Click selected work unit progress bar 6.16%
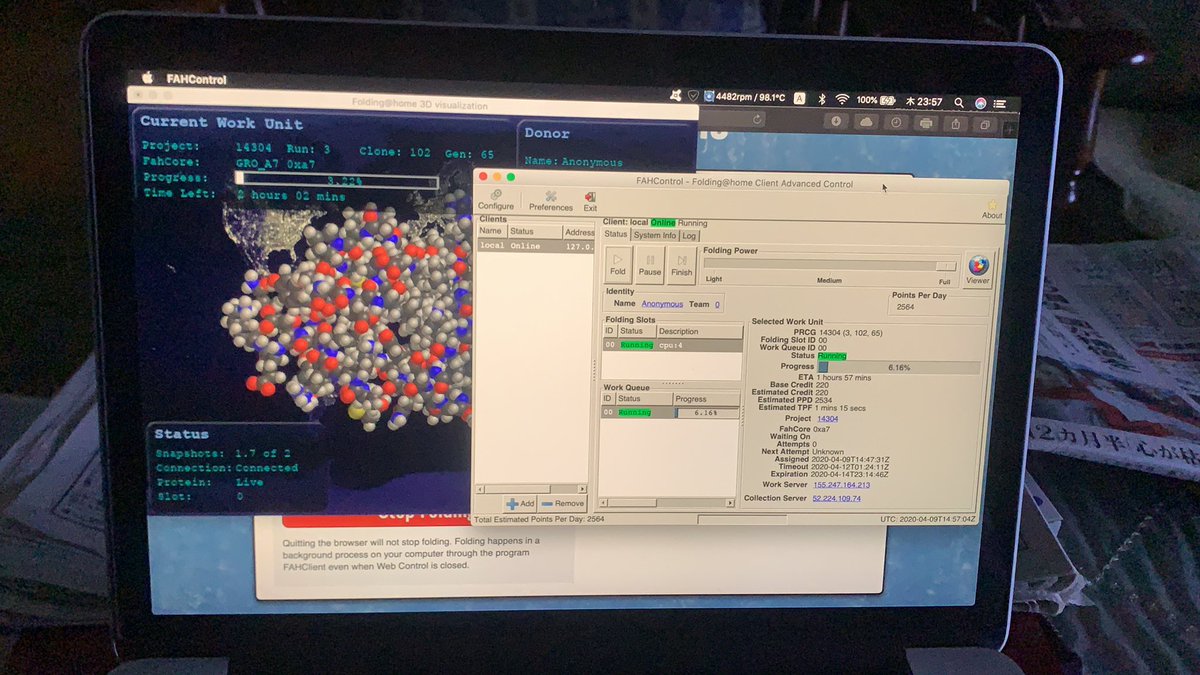 pyautogui.click(x=898, y=367)
